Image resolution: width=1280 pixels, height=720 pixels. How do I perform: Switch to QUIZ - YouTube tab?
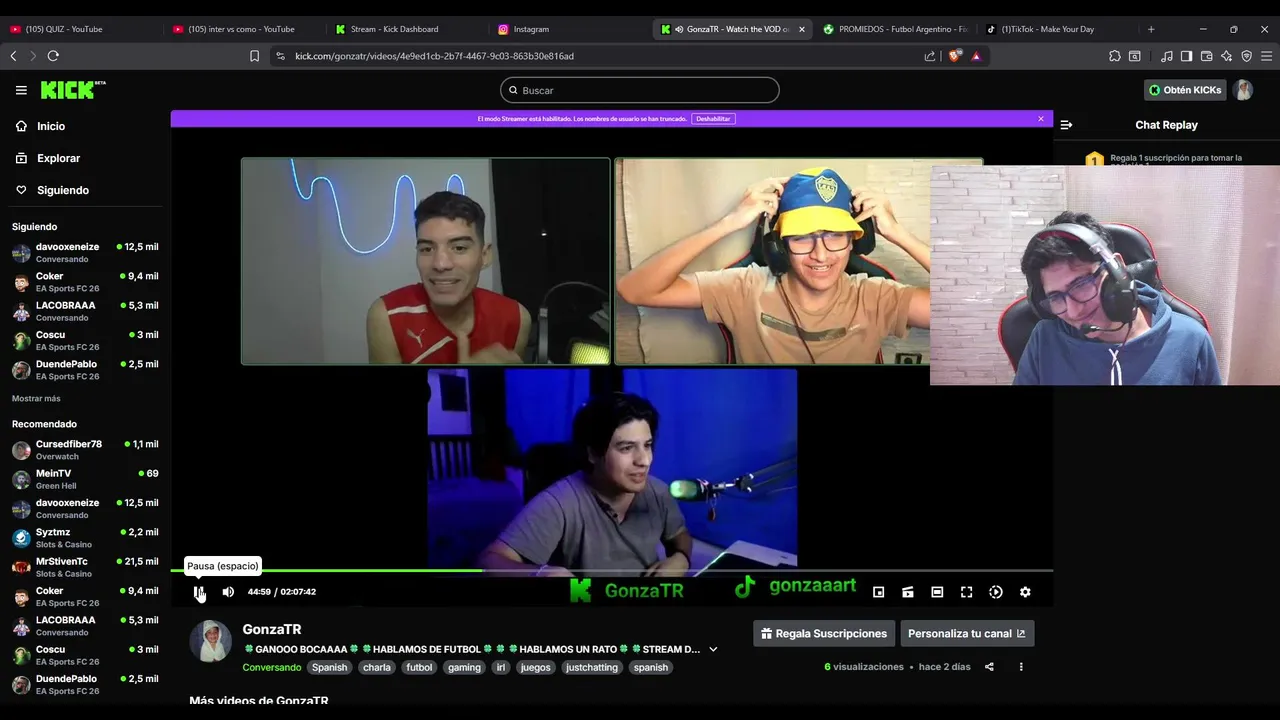tap(80, 29)
